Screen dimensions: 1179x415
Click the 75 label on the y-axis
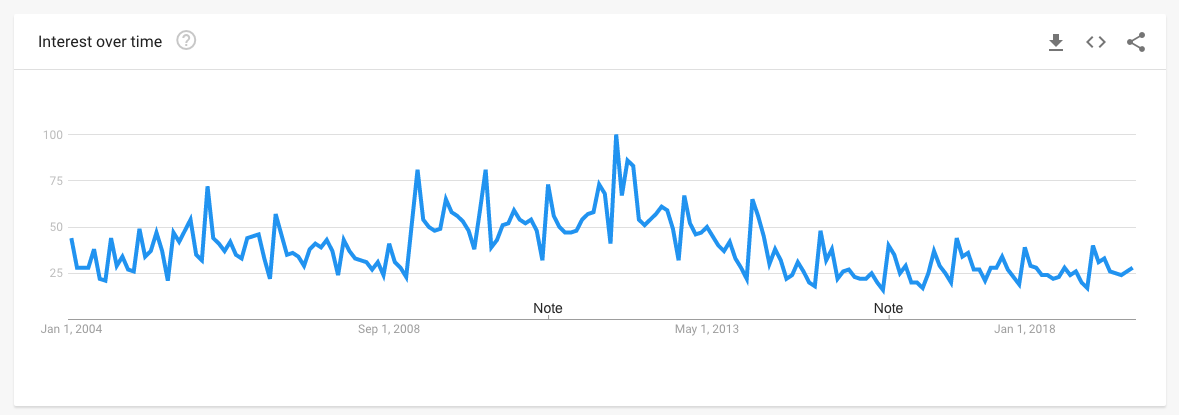click(54, 181)
